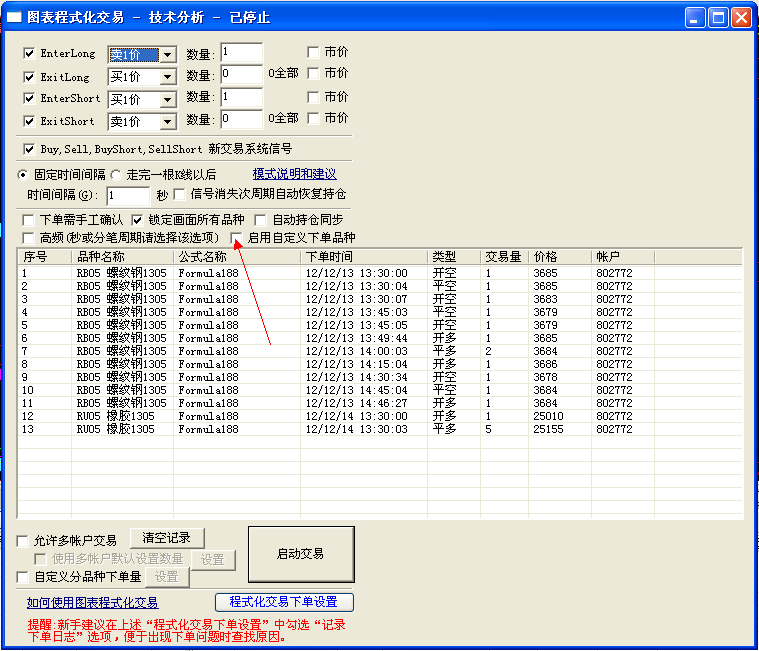Click the 时间间隔 seconds input field

(127, 196)
